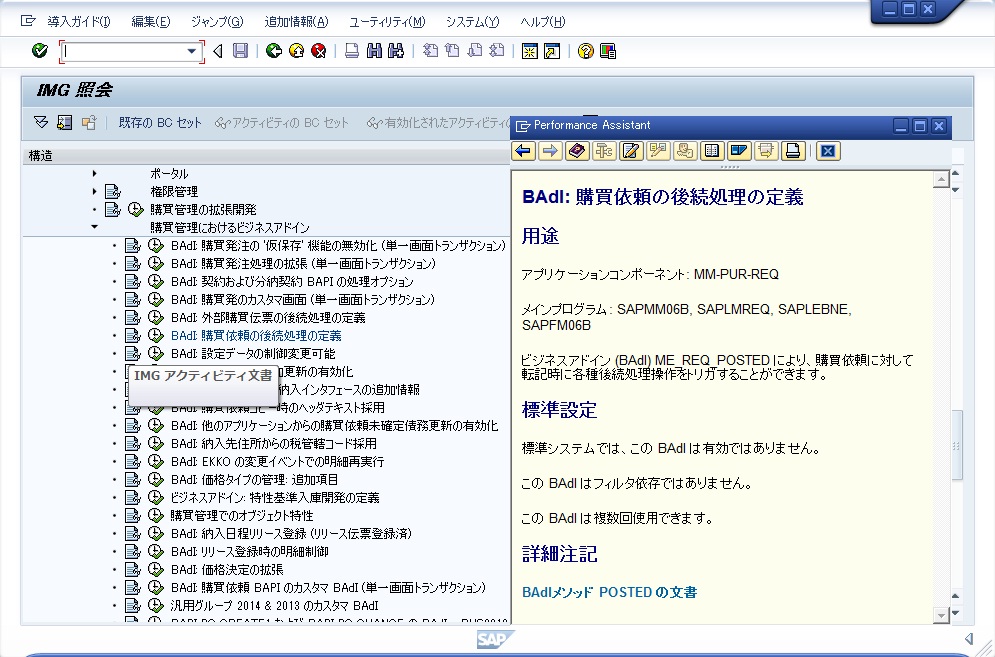Open the command field dropdown arrow
The width and height of the screenshot is (995, 657).
tap(193, 51)
